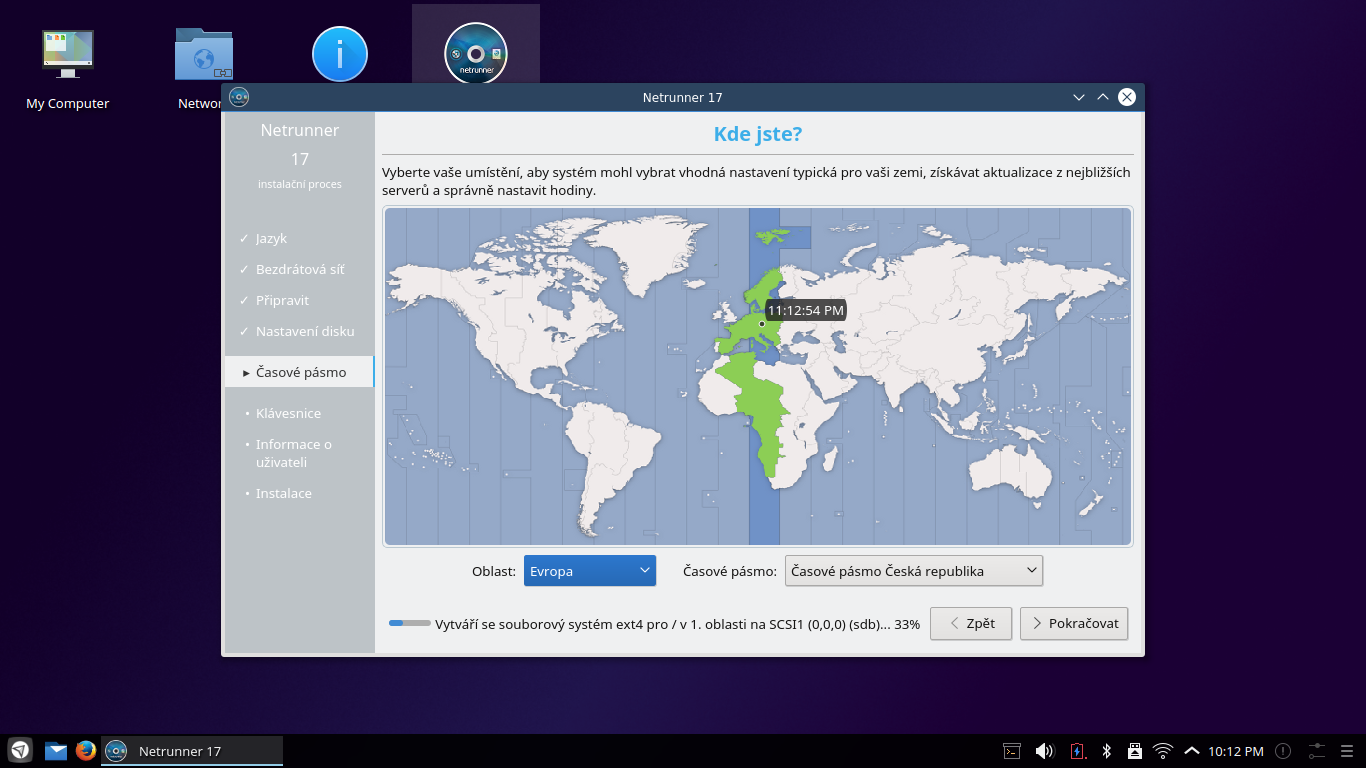The width and height of the screenshot is (1366, 768).
Task: Select the Časové pásmo step
Action: [x=300, y=372]
